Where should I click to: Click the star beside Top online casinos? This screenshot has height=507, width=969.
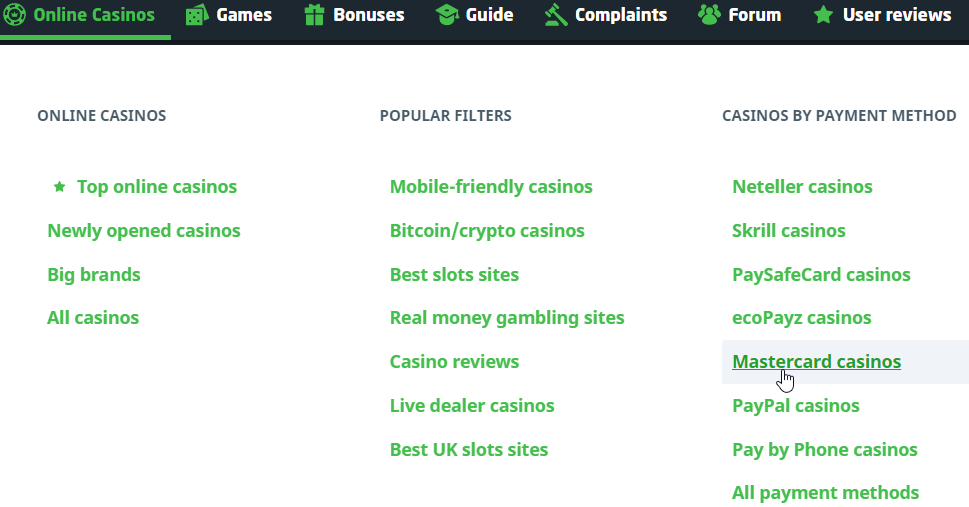[59, 187]
